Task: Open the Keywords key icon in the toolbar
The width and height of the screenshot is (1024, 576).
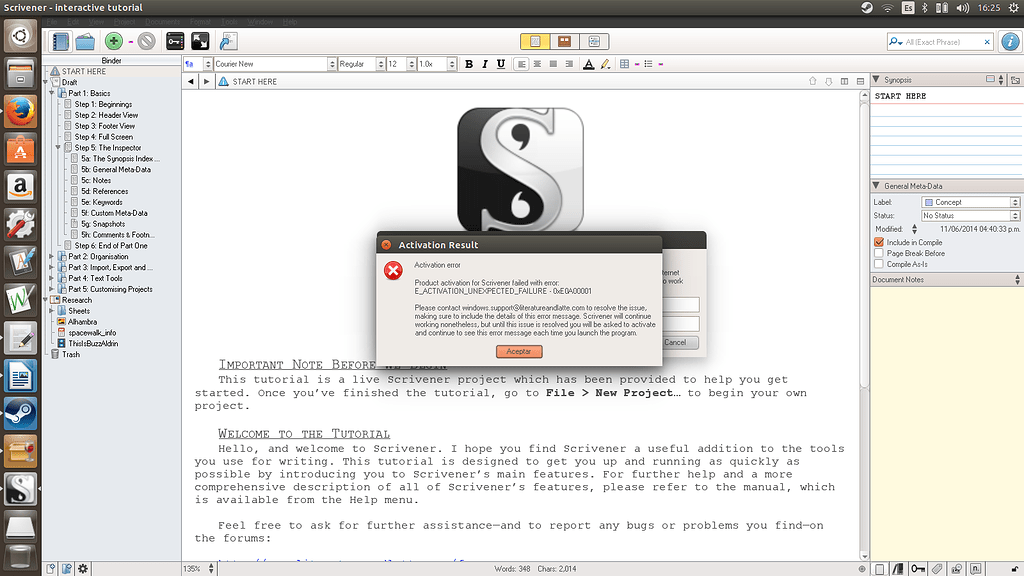Action: pyautogui.click(x=174, y=40)
